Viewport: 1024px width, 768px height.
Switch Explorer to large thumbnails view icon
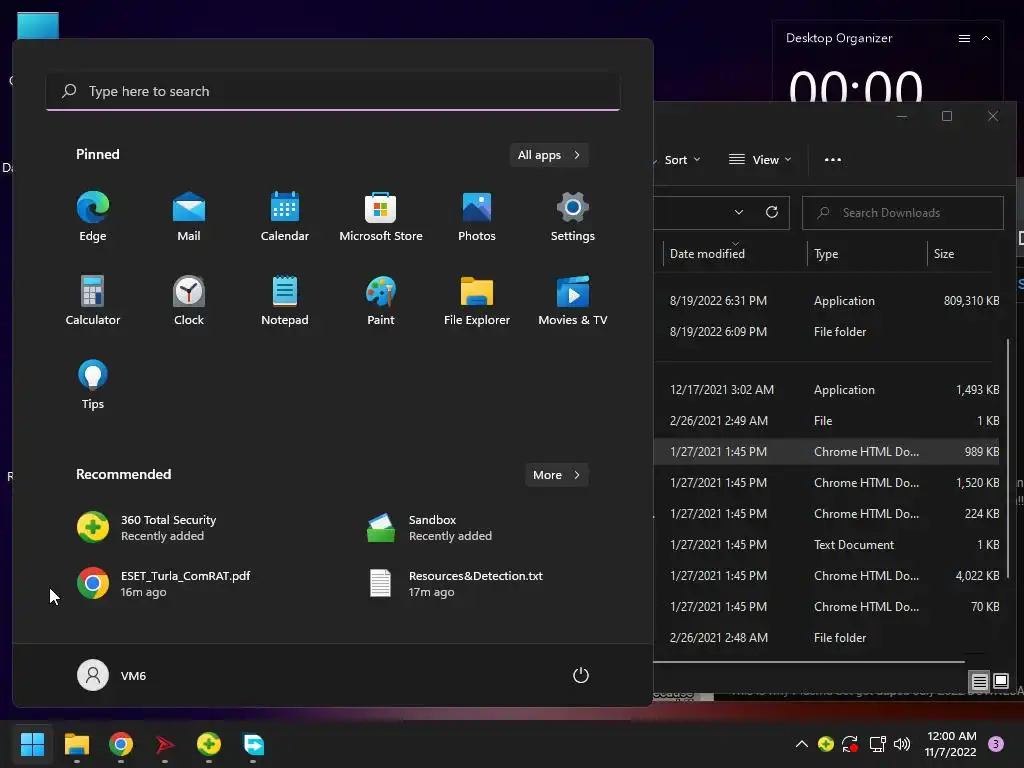[x=1001, y=681]
